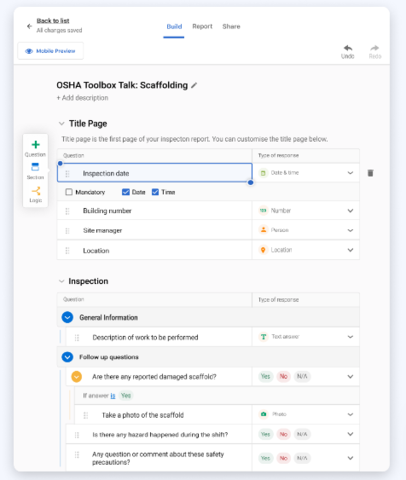Uncheck the Time checkbox
Screen dimensions: 406x480
tap(155, 192)
